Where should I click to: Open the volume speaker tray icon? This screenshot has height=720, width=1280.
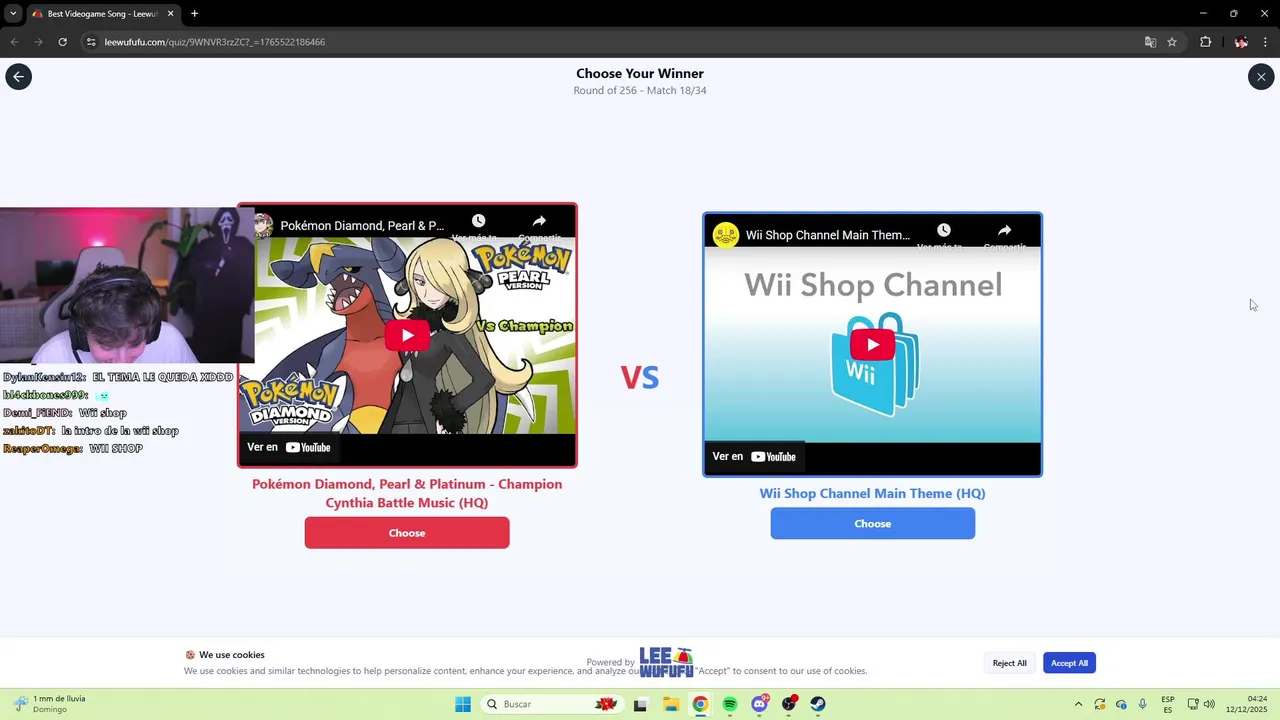tap(1209, 704)
